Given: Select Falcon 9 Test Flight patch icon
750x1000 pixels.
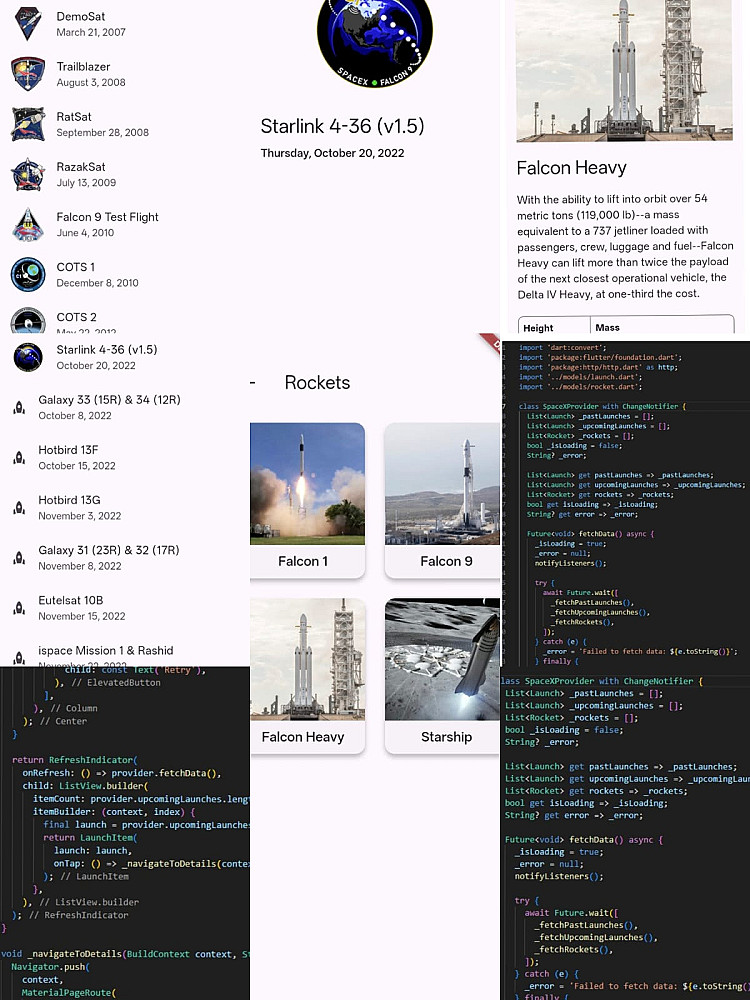Looking at the screenshot, I should coord(28,224).
